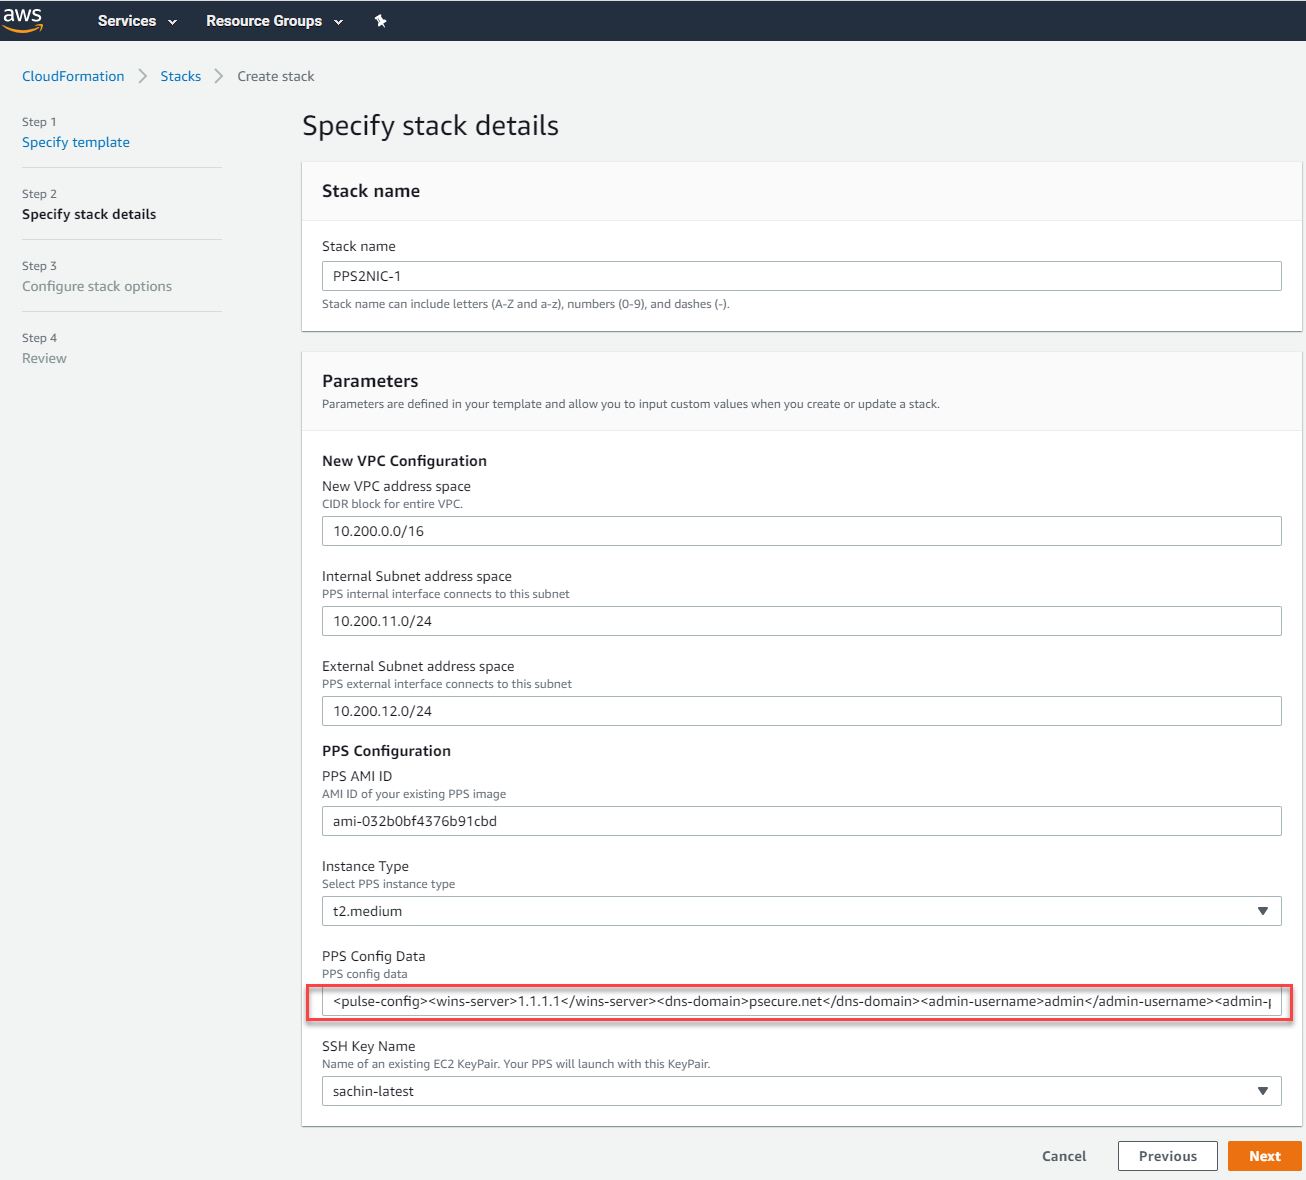Edit the PPS AMI ID field
Screen dimensions: 1306x1180
pos(801,821)
